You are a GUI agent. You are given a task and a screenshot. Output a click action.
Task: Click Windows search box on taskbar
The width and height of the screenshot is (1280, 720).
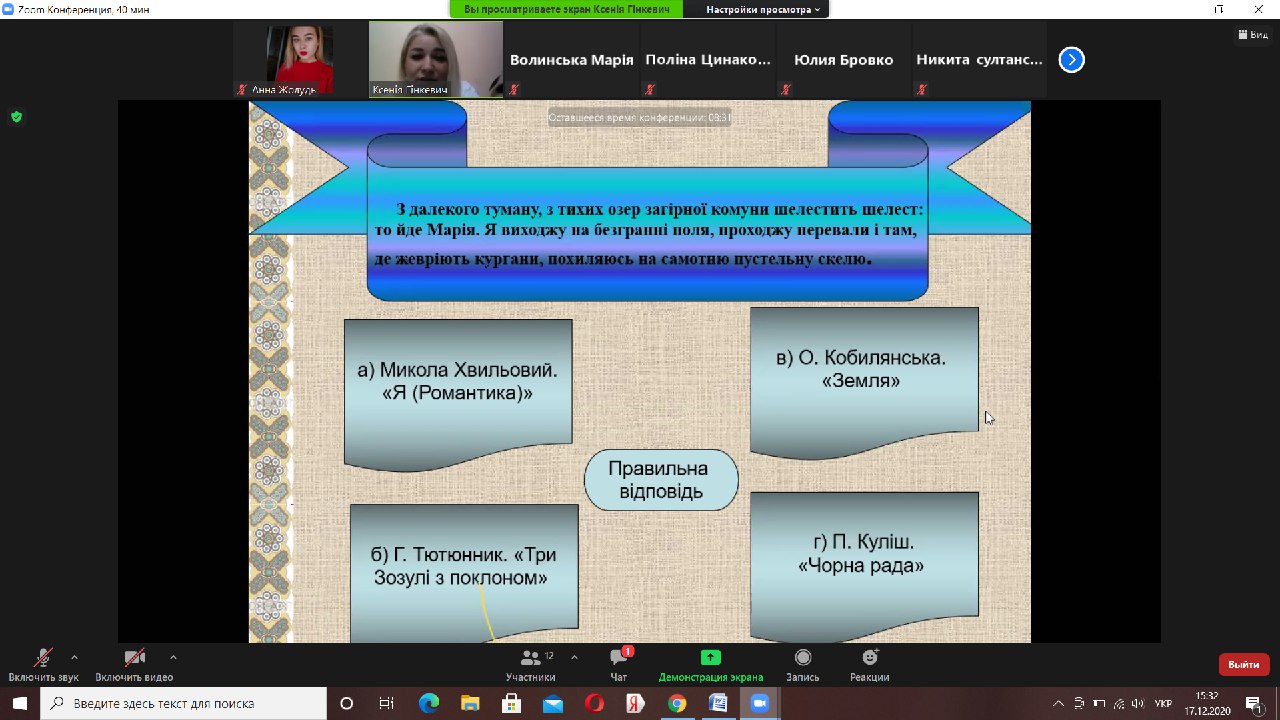coord(185,704)
